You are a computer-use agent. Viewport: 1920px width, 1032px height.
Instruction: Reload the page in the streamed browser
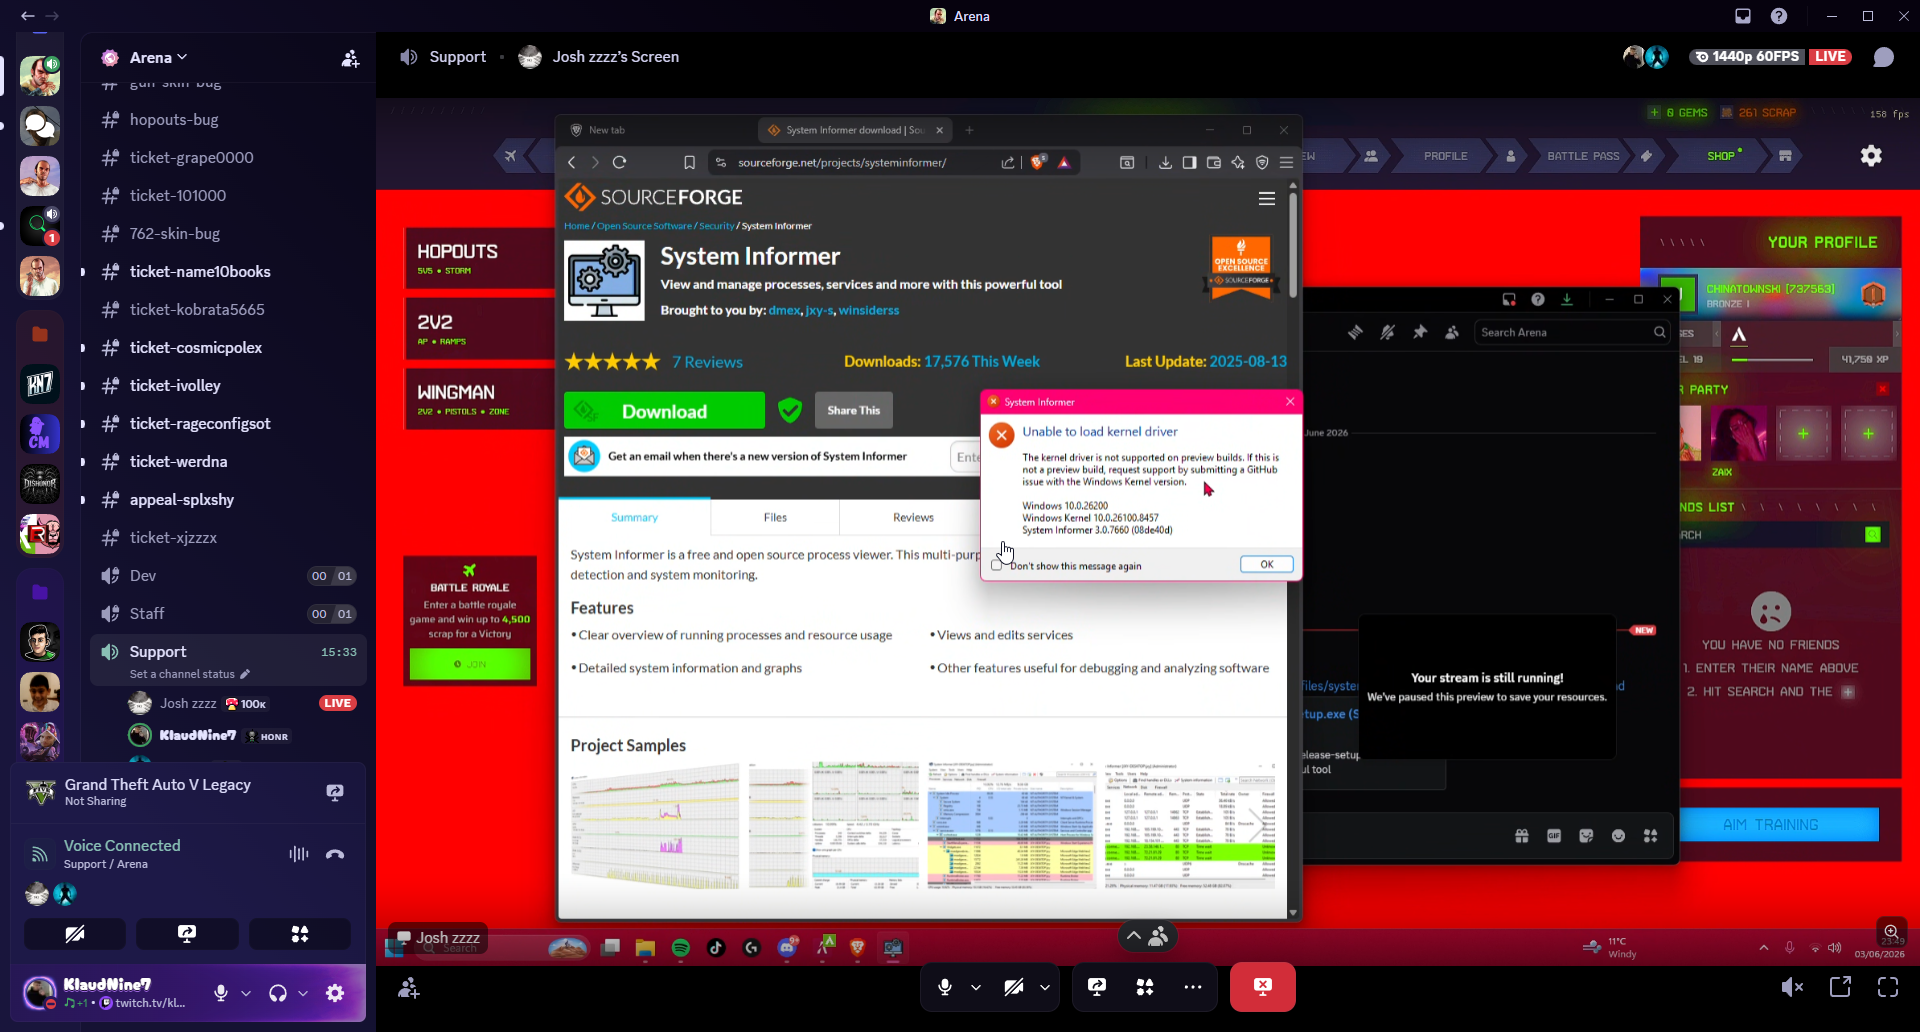tap(620, 162)
